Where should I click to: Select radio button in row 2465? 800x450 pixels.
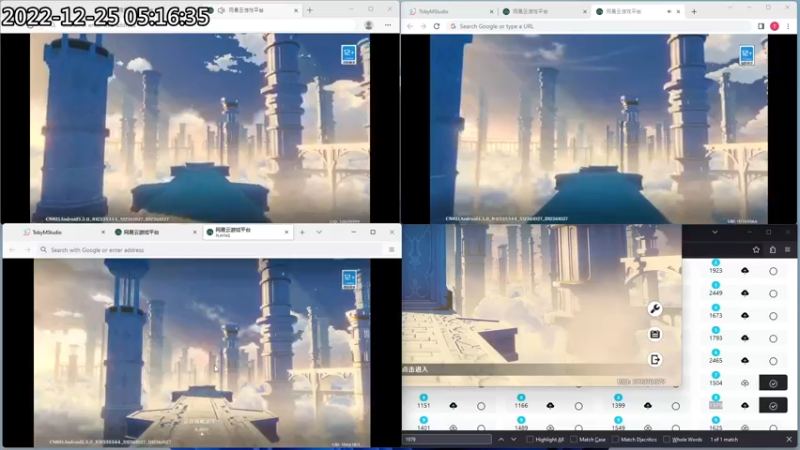point(773,361)
